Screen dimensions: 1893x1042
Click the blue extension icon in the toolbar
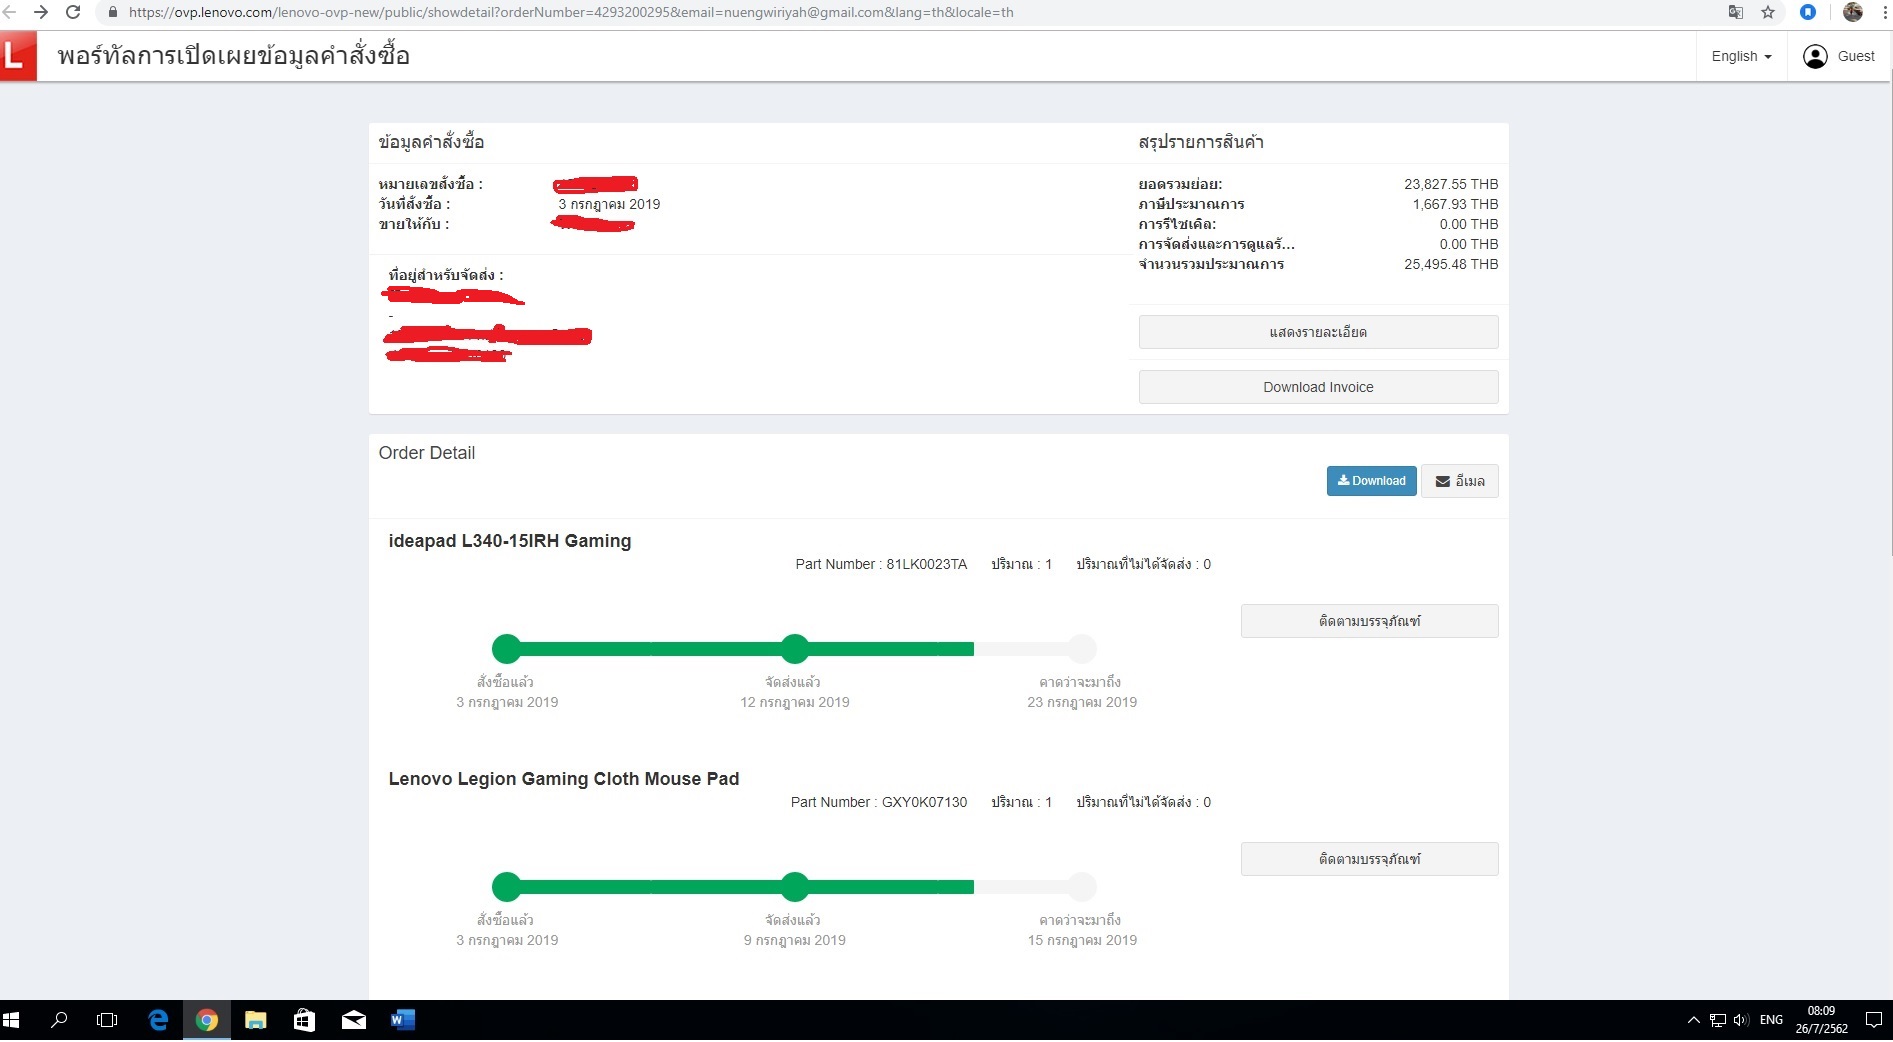coord(1808,12)
